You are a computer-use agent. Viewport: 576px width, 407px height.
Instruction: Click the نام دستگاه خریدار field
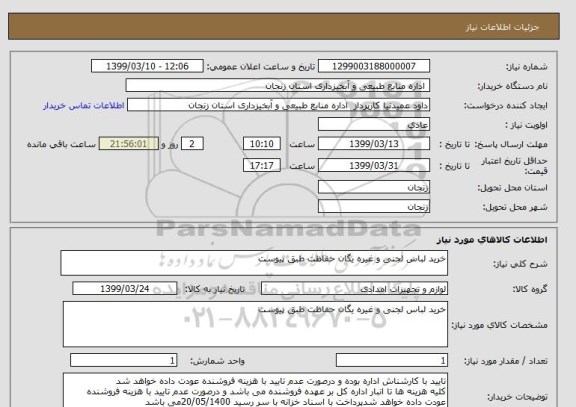tap(278, 86)
